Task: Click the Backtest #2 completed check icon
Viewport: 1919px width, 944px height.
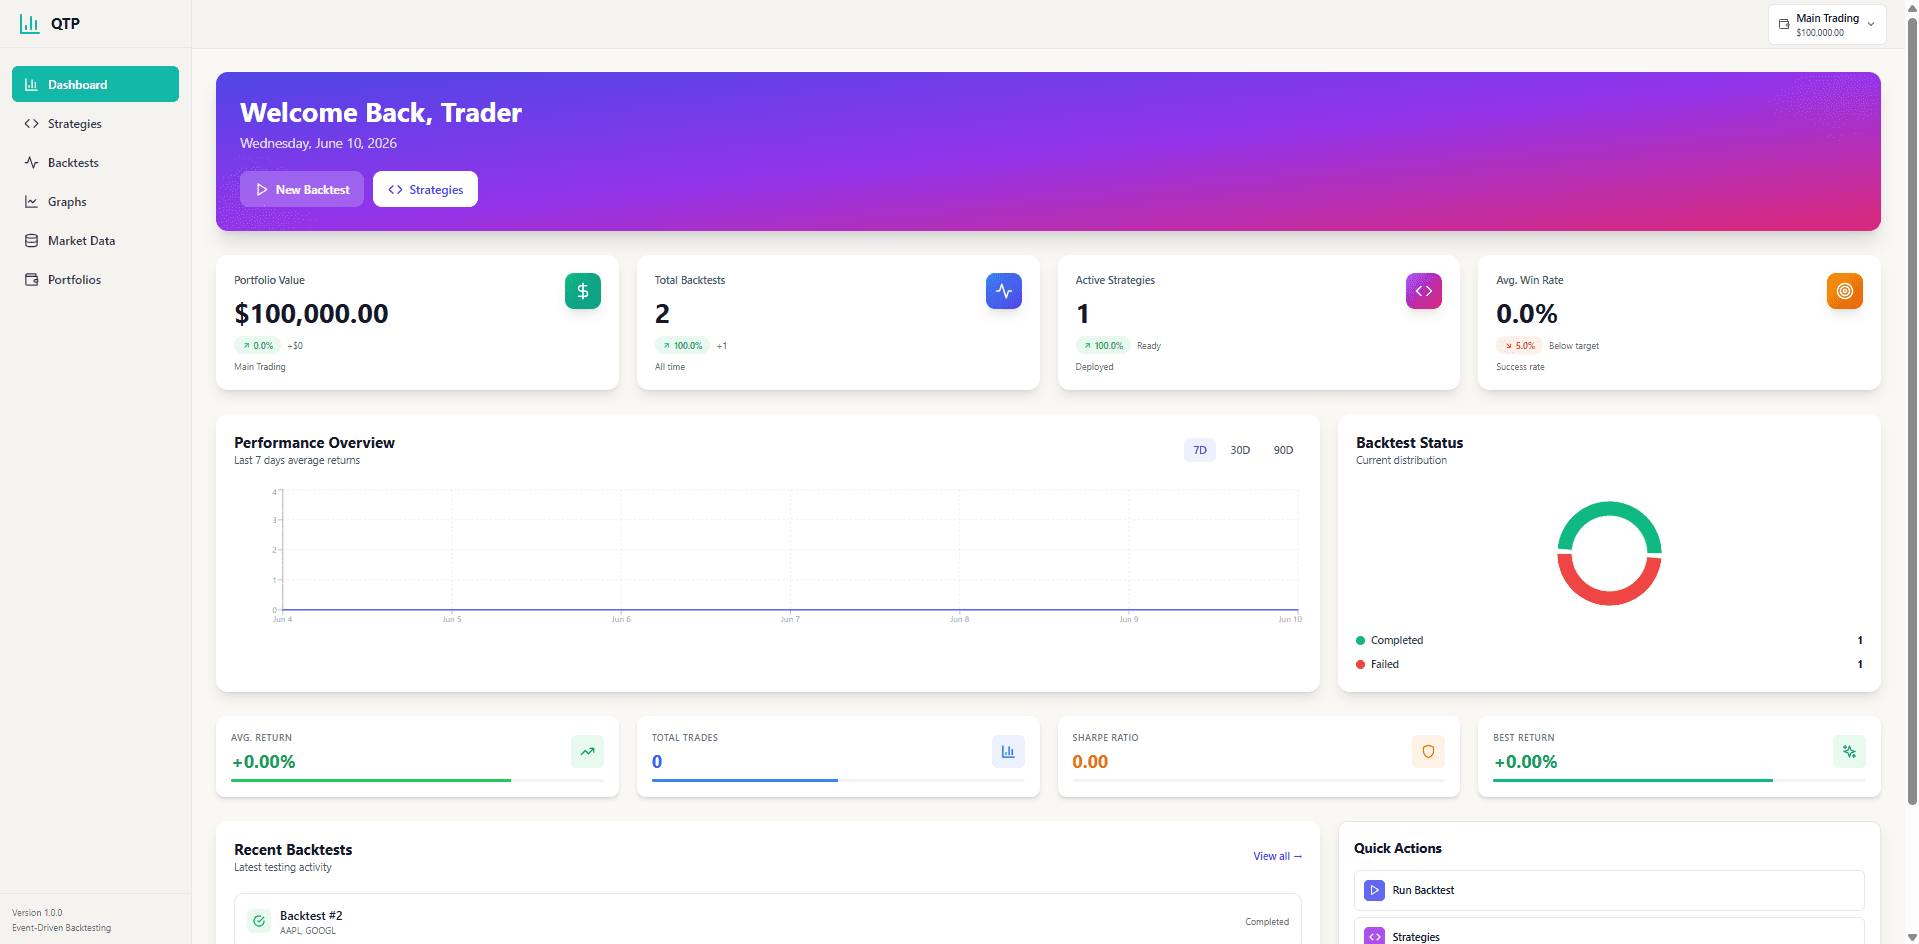Action: click(259, 921)
